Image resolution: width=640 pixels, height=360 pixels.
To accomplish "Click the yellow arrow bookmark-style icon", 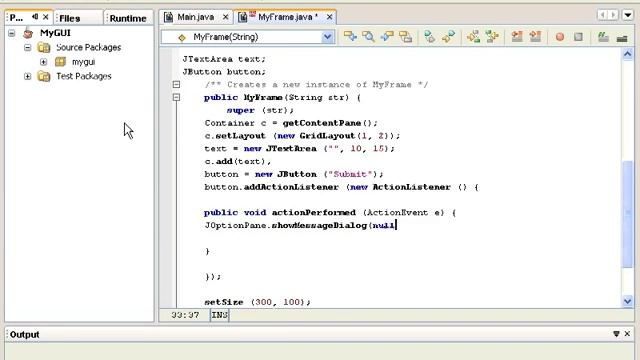I will 473,37.
